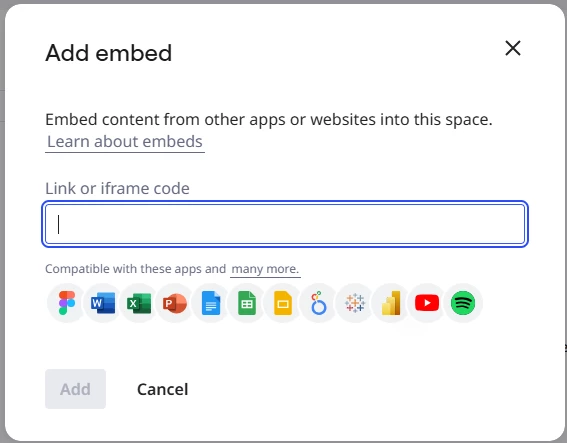Focus the Link or iframe code field
The height and width of the screenshot is (443, 567).
(285, 224)
